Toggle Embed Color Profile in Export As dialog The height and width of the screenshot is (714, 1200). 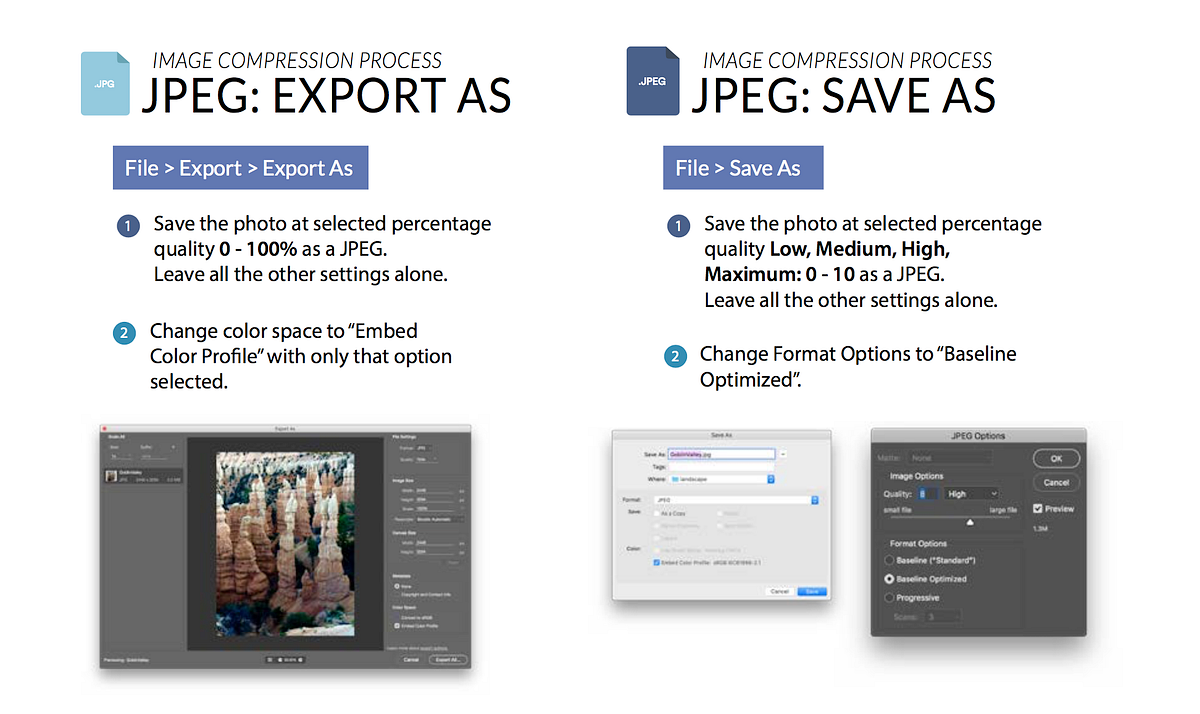click(x=397, y=626)
